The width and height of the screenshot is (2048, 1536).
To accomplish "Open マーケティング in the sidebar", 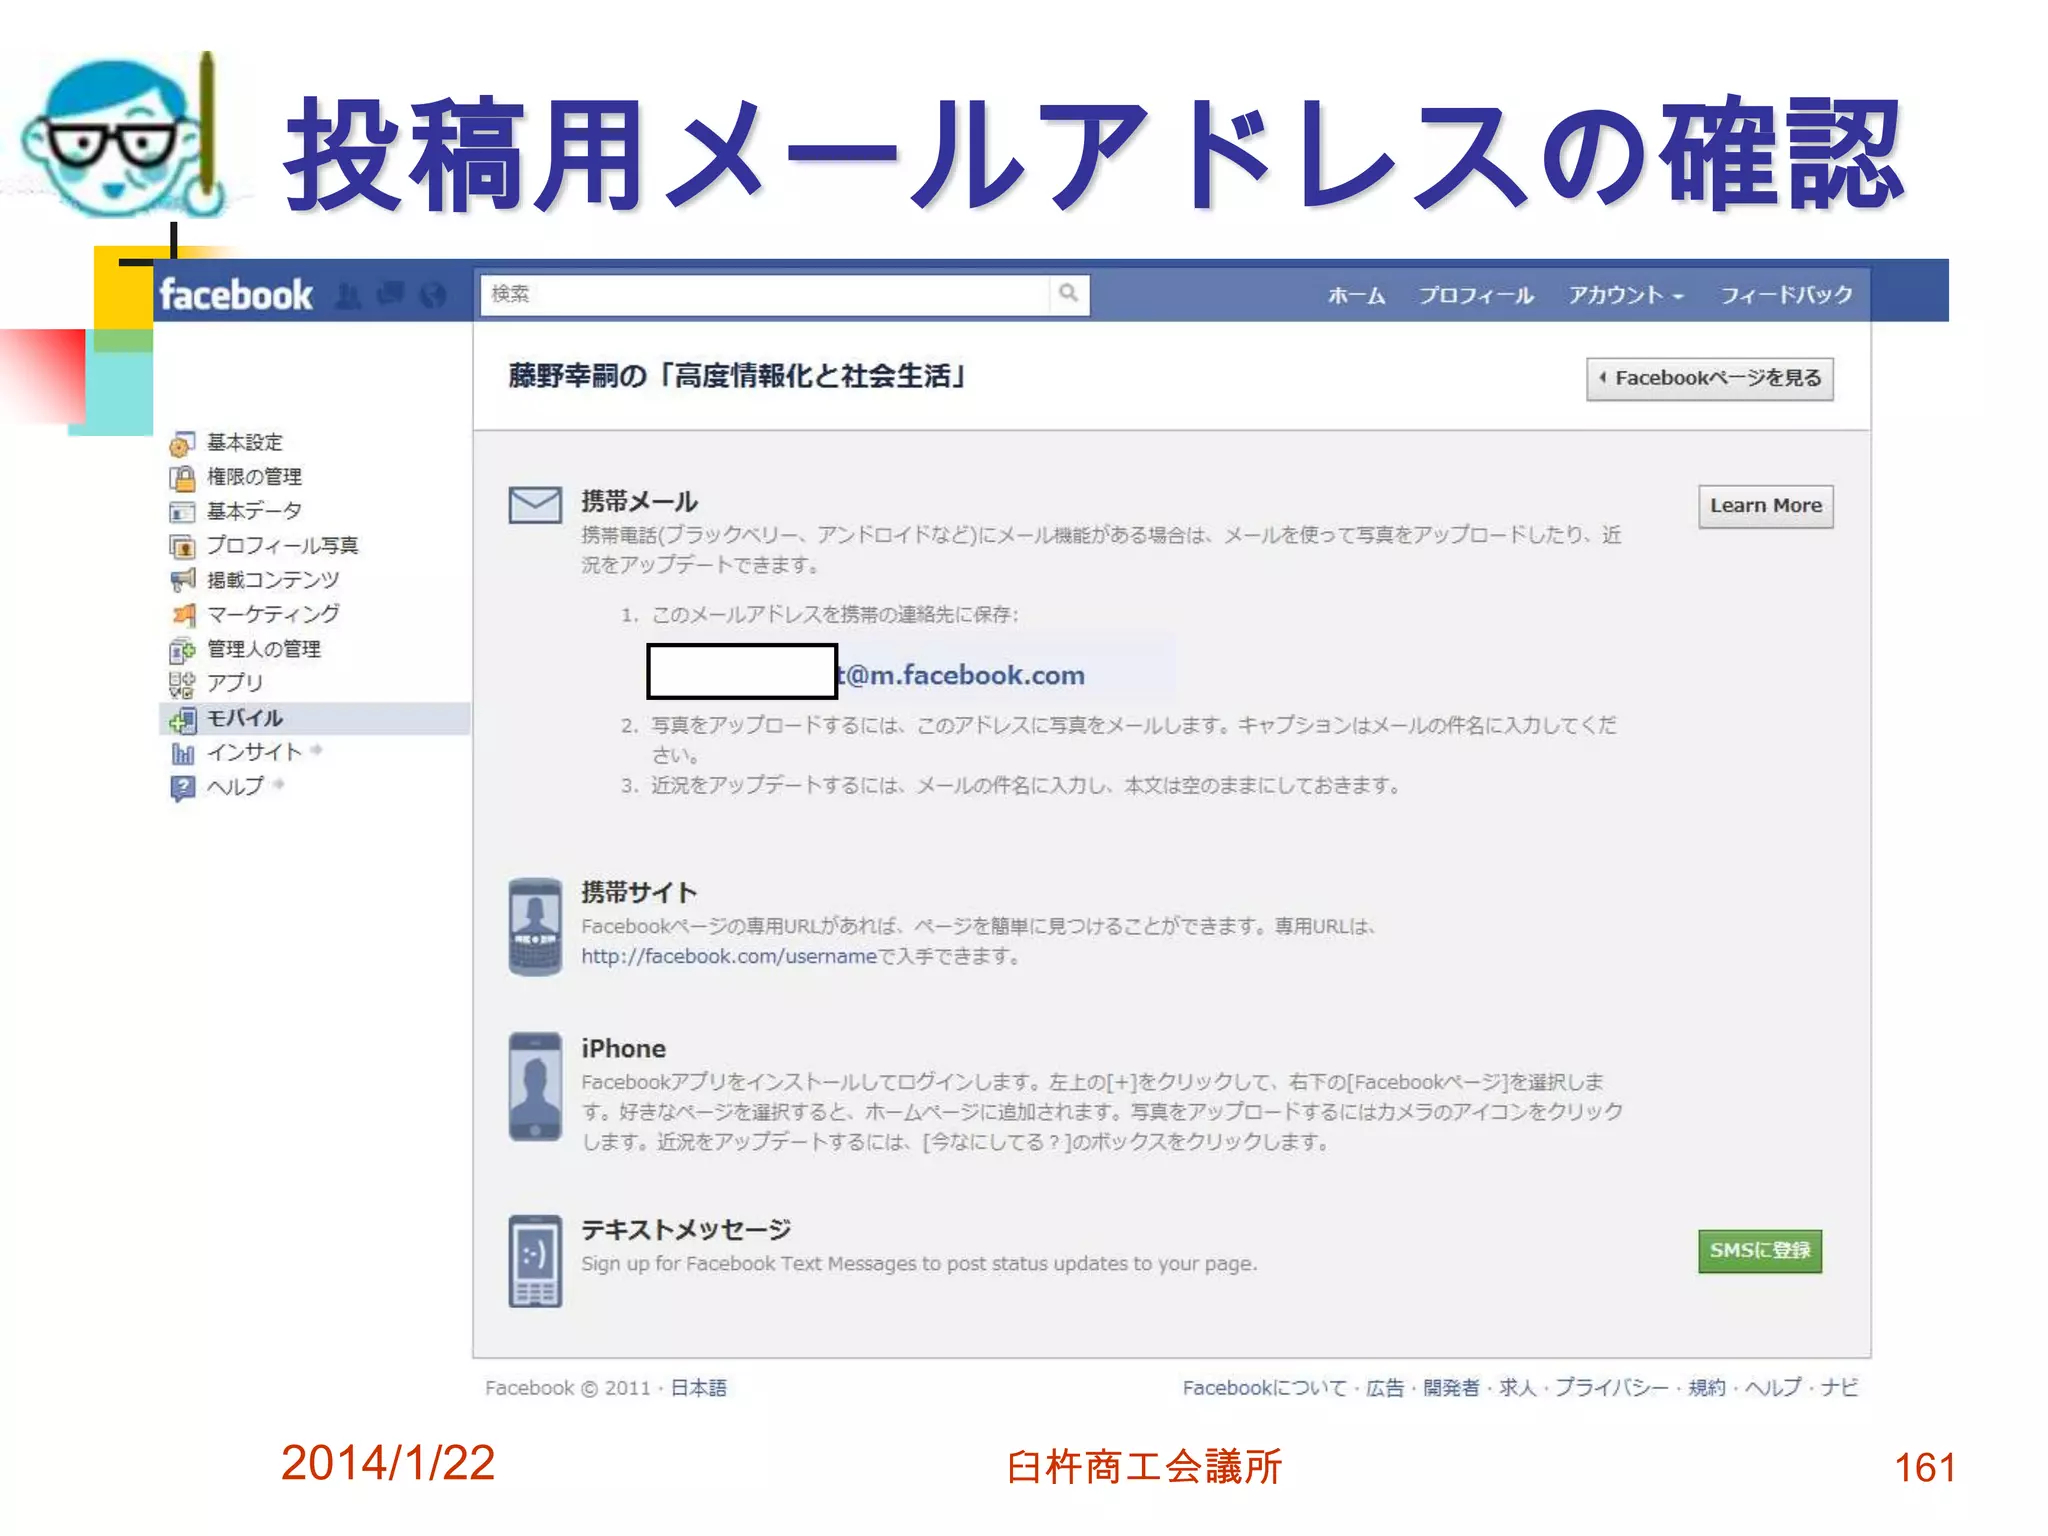I will coord(273,614).
